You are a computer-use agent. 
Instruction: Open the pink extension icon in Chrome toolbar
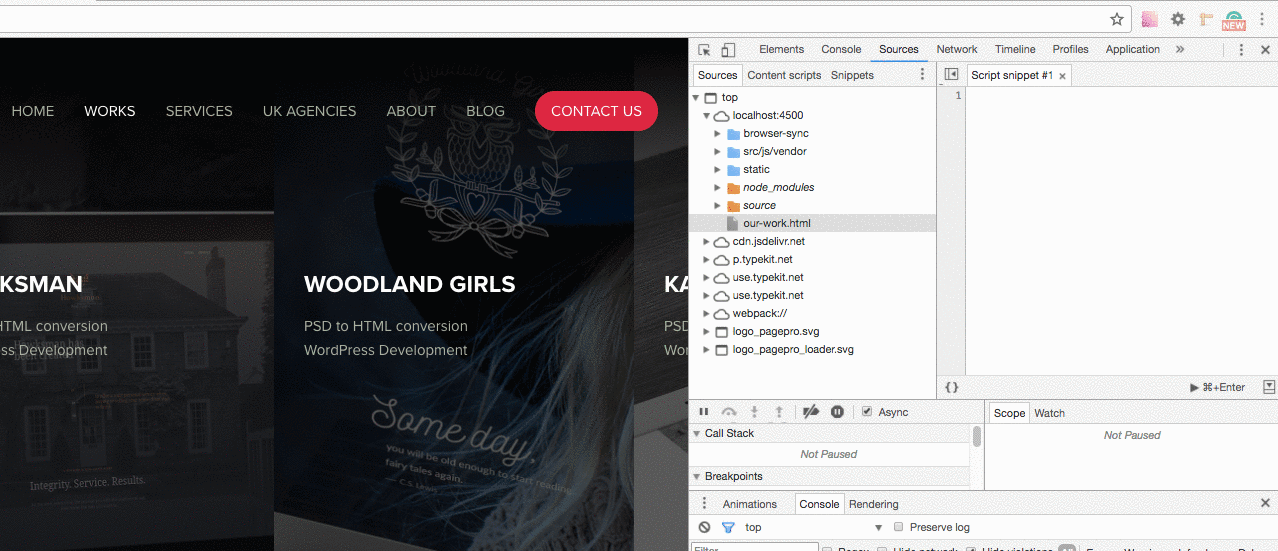[x=1149, y=19]
